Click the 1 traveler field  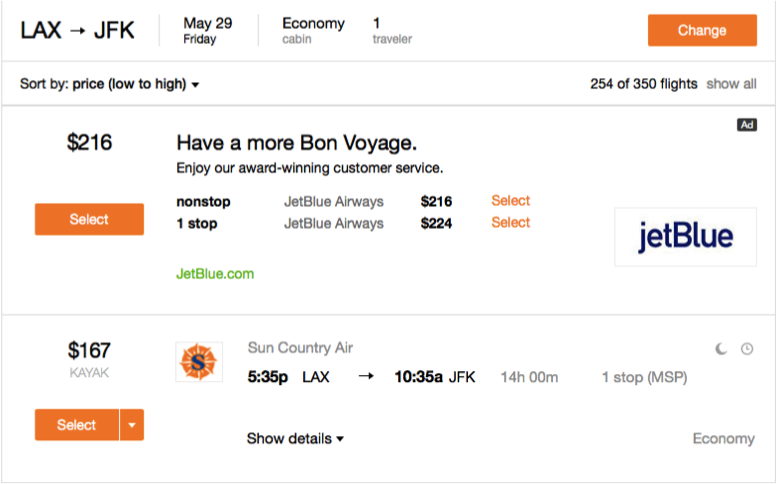[391, 30]
